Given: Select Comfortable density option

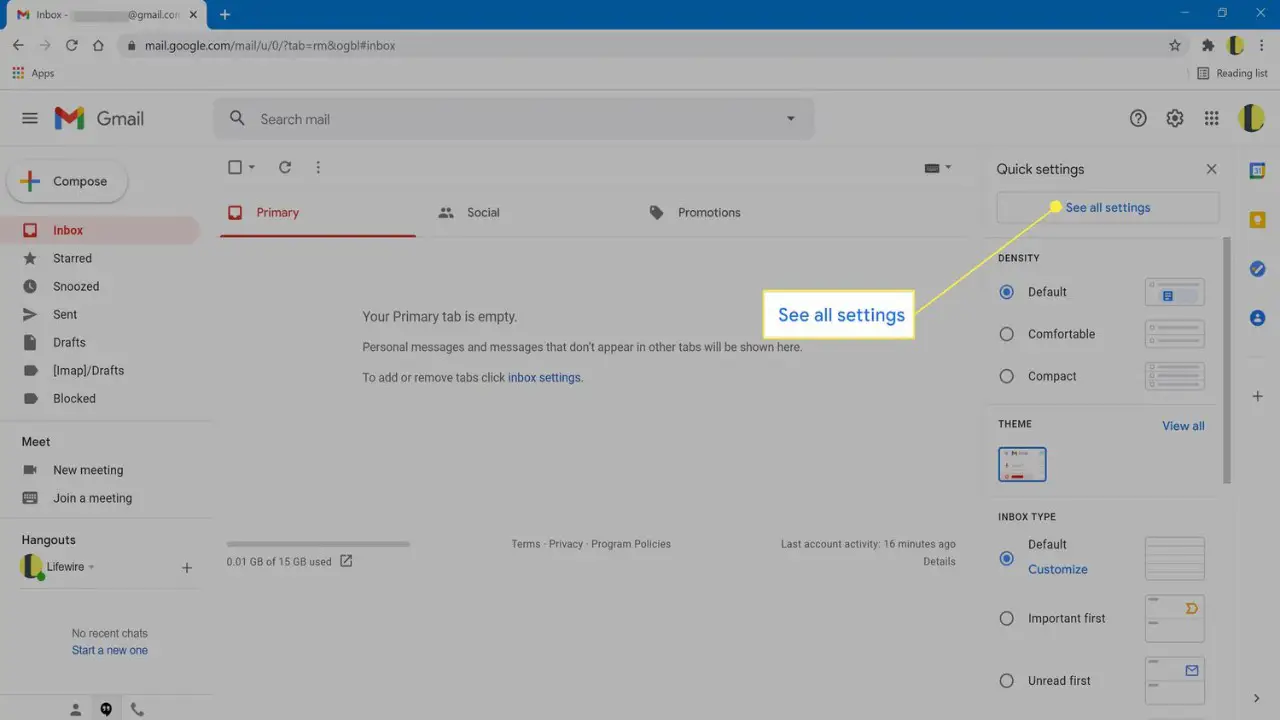Looking at the screenshot, I should tap(1007, 334).
